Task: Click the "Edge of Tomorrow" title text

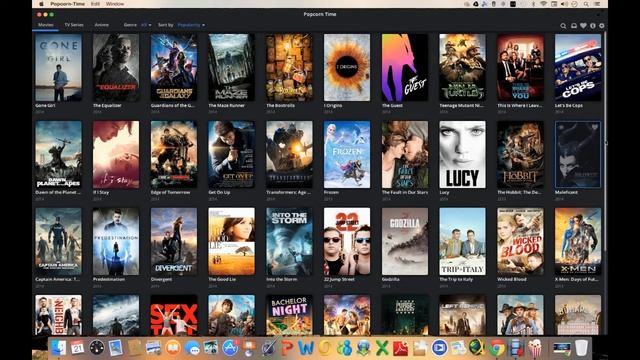Action: point(171,192)
